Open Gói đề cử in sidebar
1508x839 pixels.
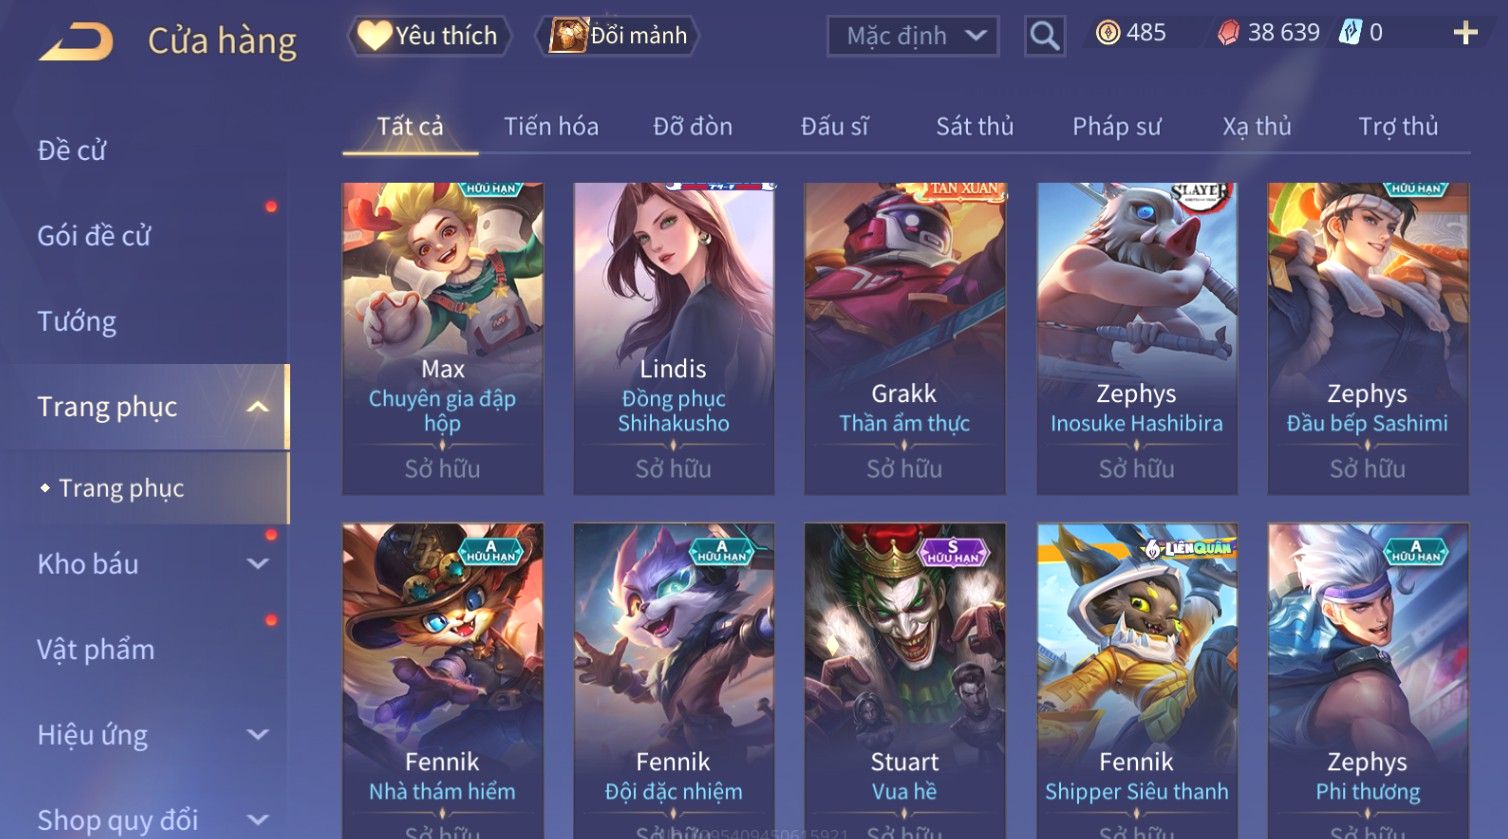coord(94,236)
